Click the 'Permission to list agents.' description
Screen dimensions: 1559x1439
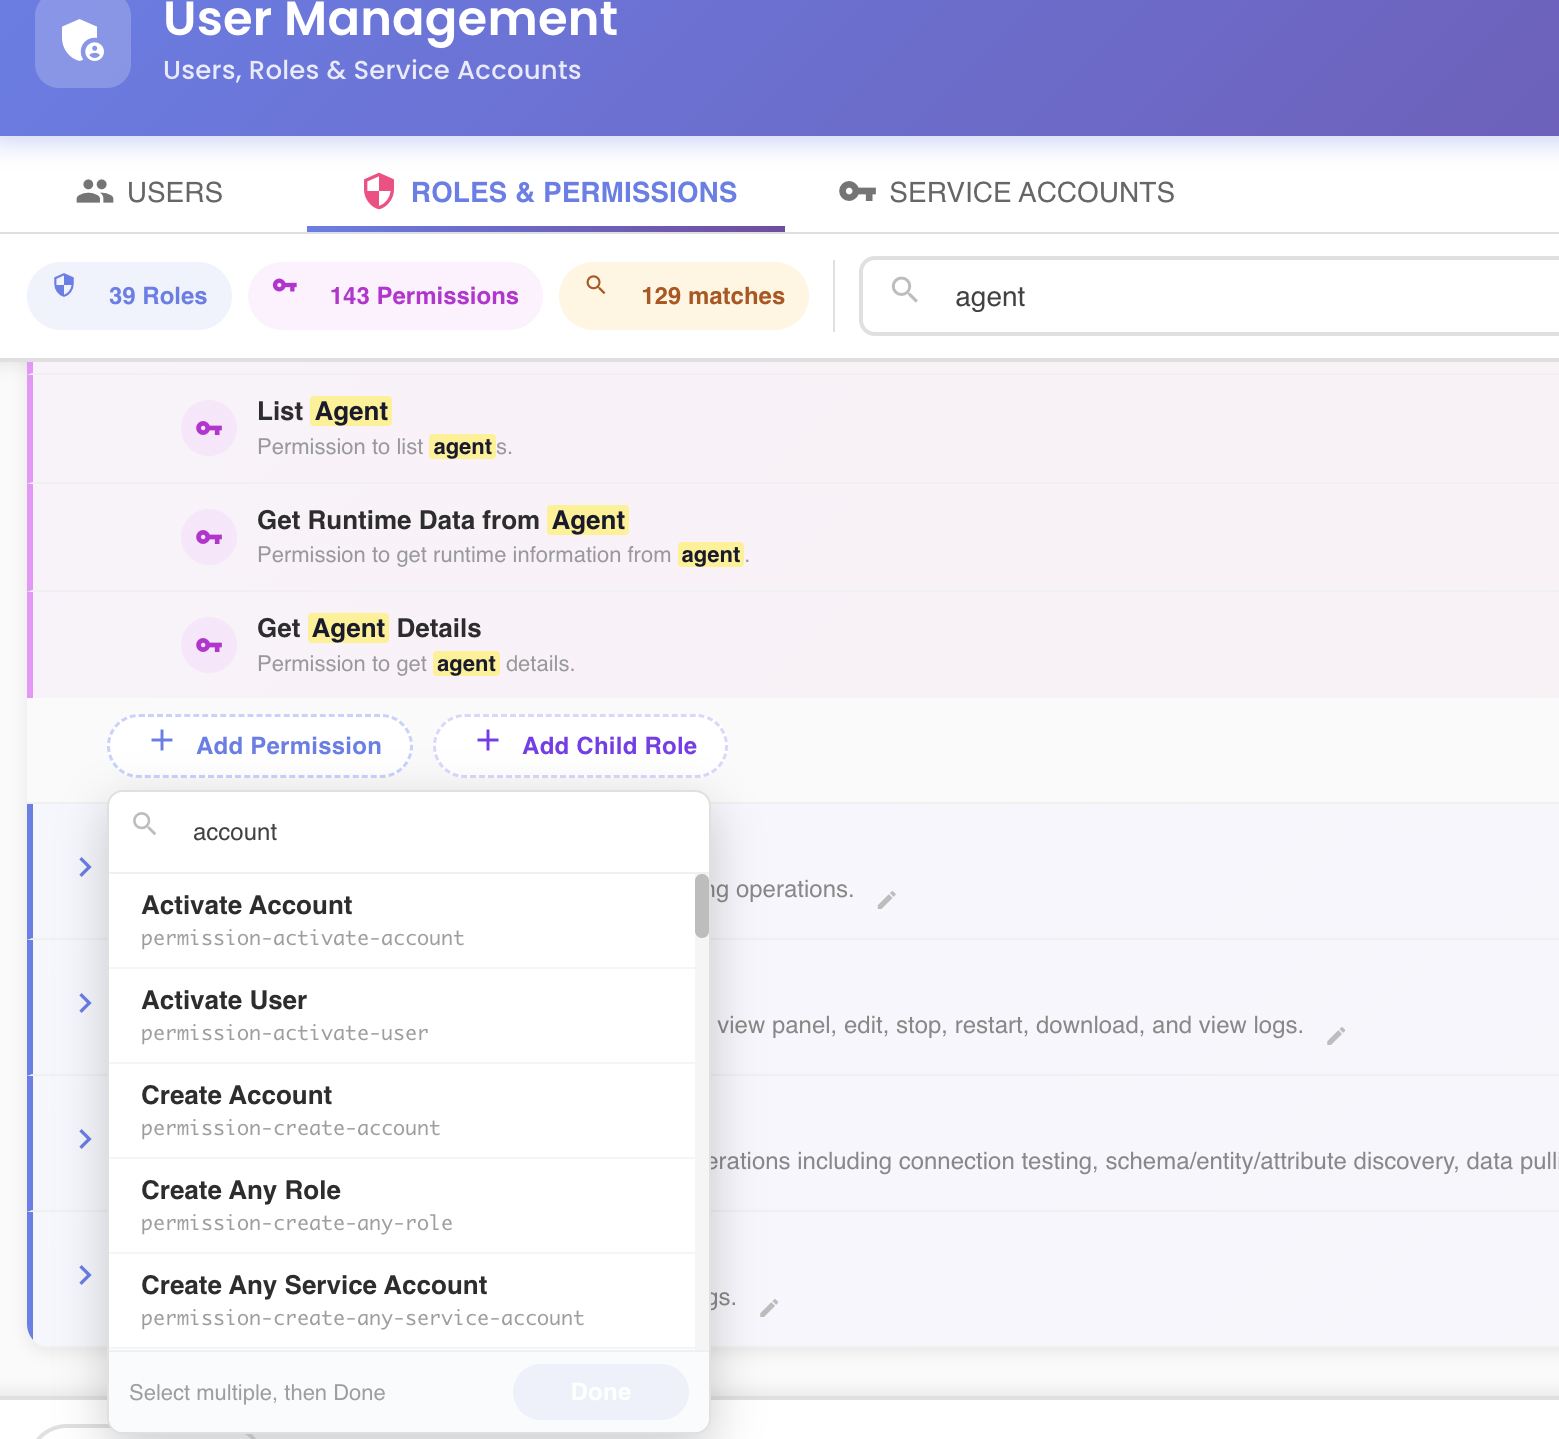coord(385,447)
